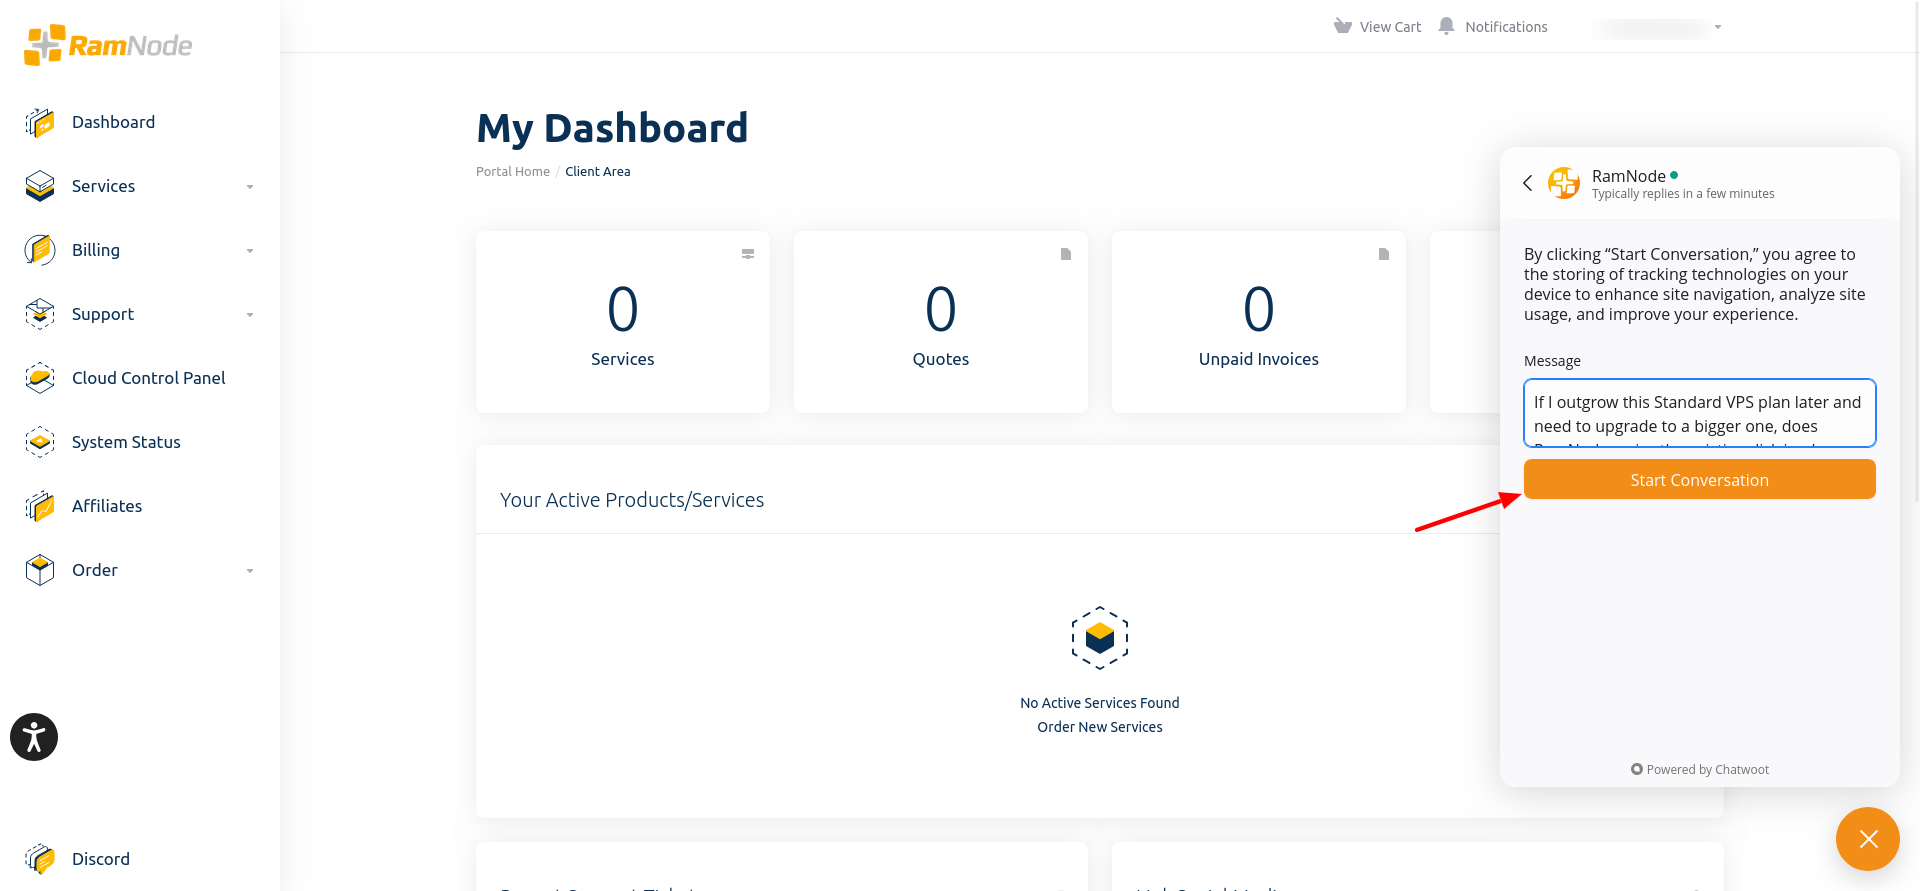
Task: Click the Notifications link text
Action: click(x=1506, y=27)
